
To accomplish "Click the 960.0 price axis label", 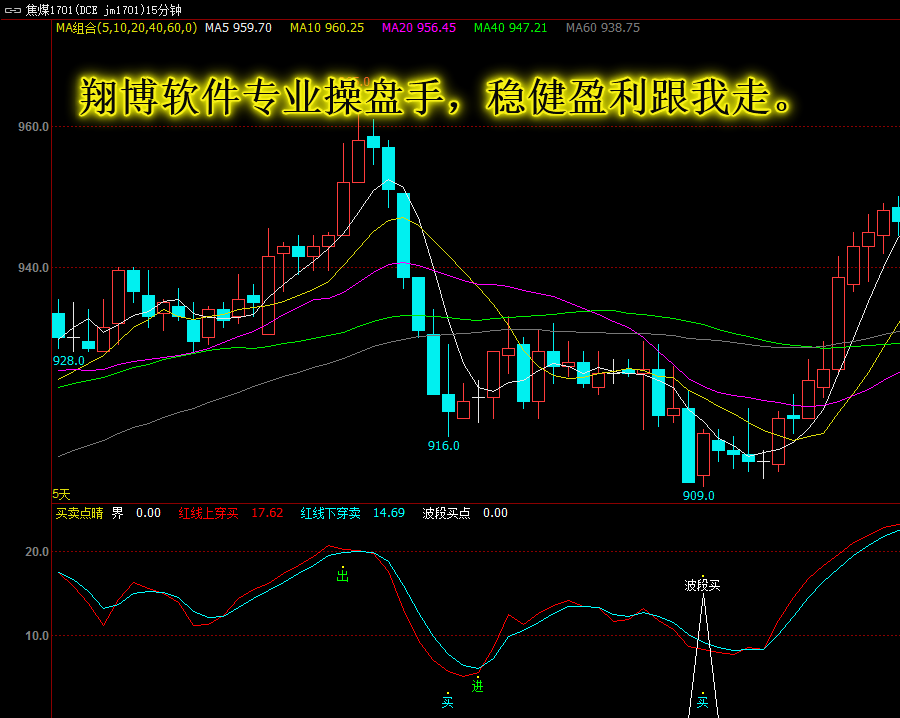I will click(x=33, y=127).
